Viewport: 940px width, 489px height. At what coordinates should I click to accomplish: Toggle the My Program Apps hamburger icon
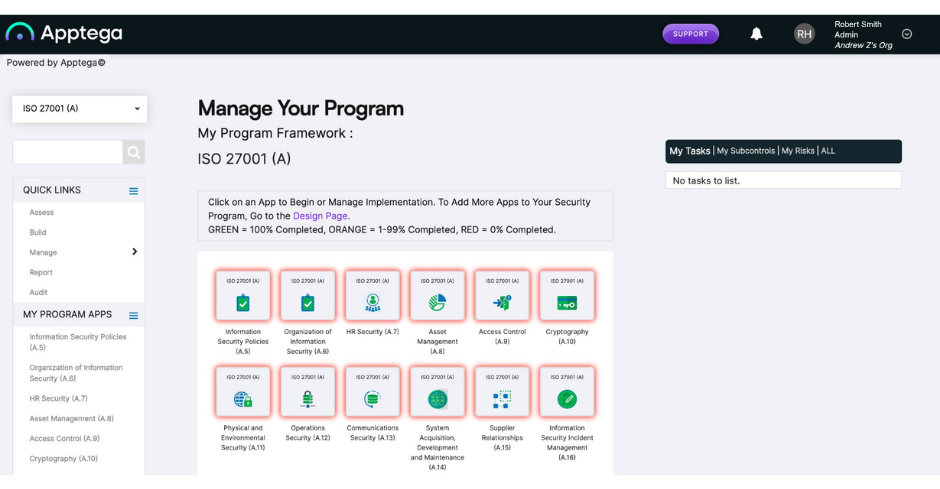click(x=133, y=316)
